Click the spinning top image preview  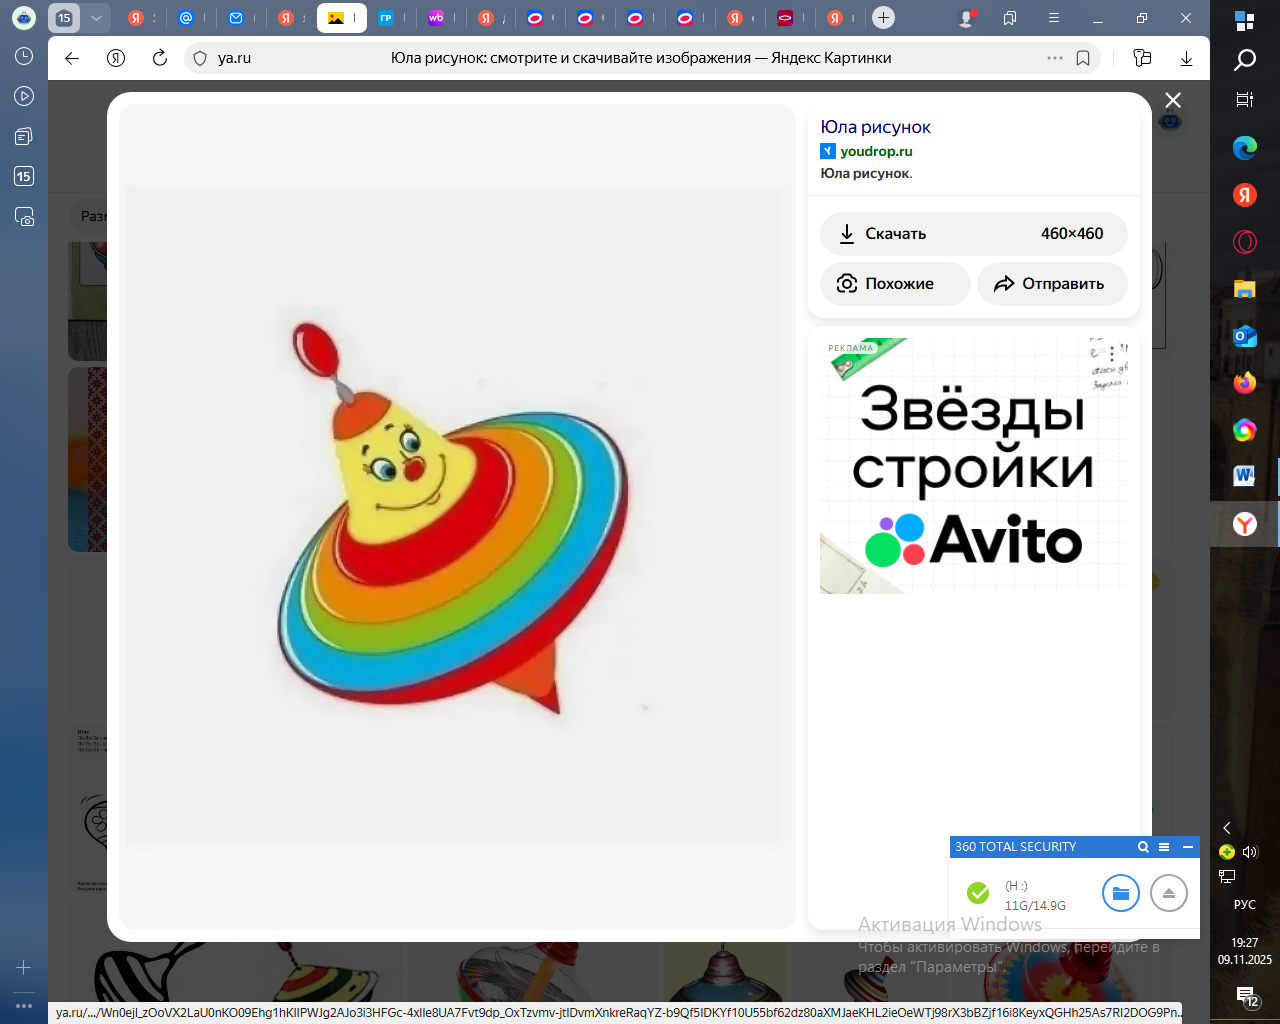[456, 516]
